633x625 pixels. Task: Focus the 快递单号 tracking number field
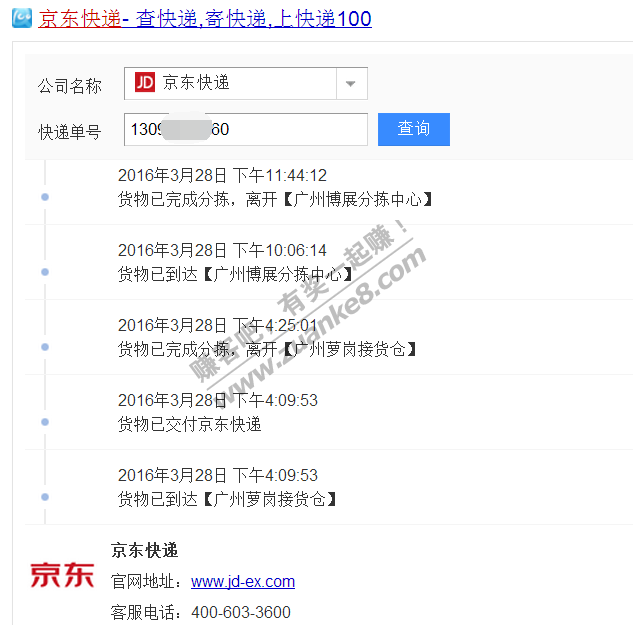(x=246, y=130)
